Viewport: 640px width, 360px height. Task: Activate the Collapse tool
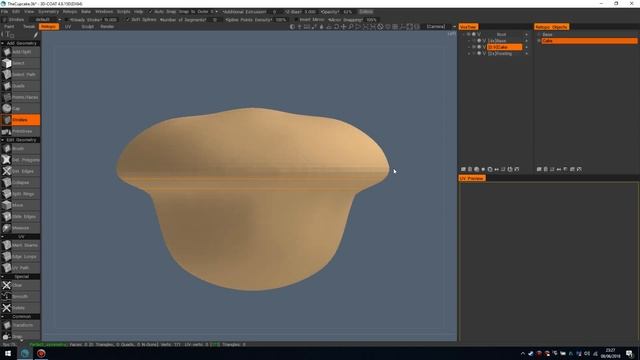[20, 182]
